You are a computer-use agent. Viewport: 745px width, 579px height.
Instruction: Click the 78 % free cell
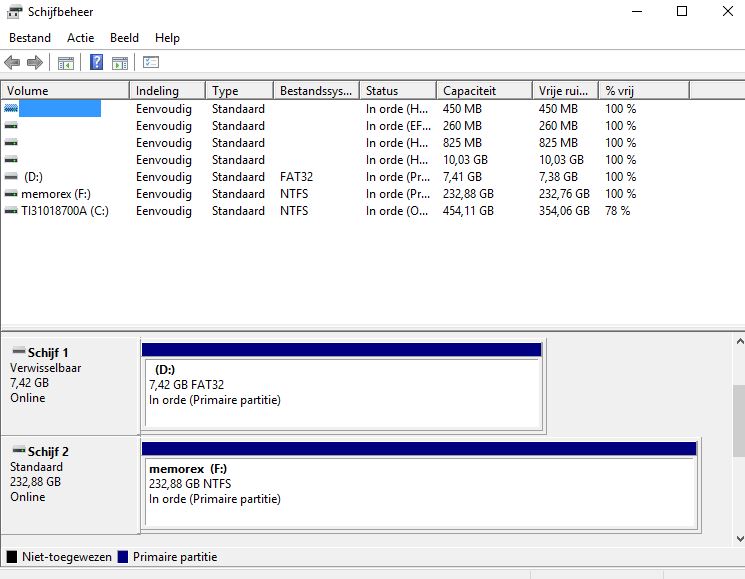(617, 211)
